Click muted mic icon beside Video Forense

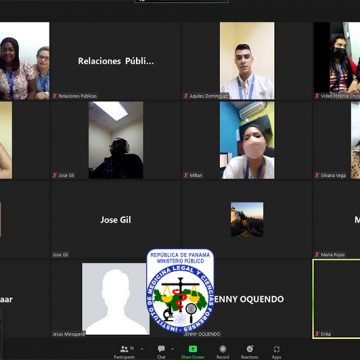(x=317, y=96)
